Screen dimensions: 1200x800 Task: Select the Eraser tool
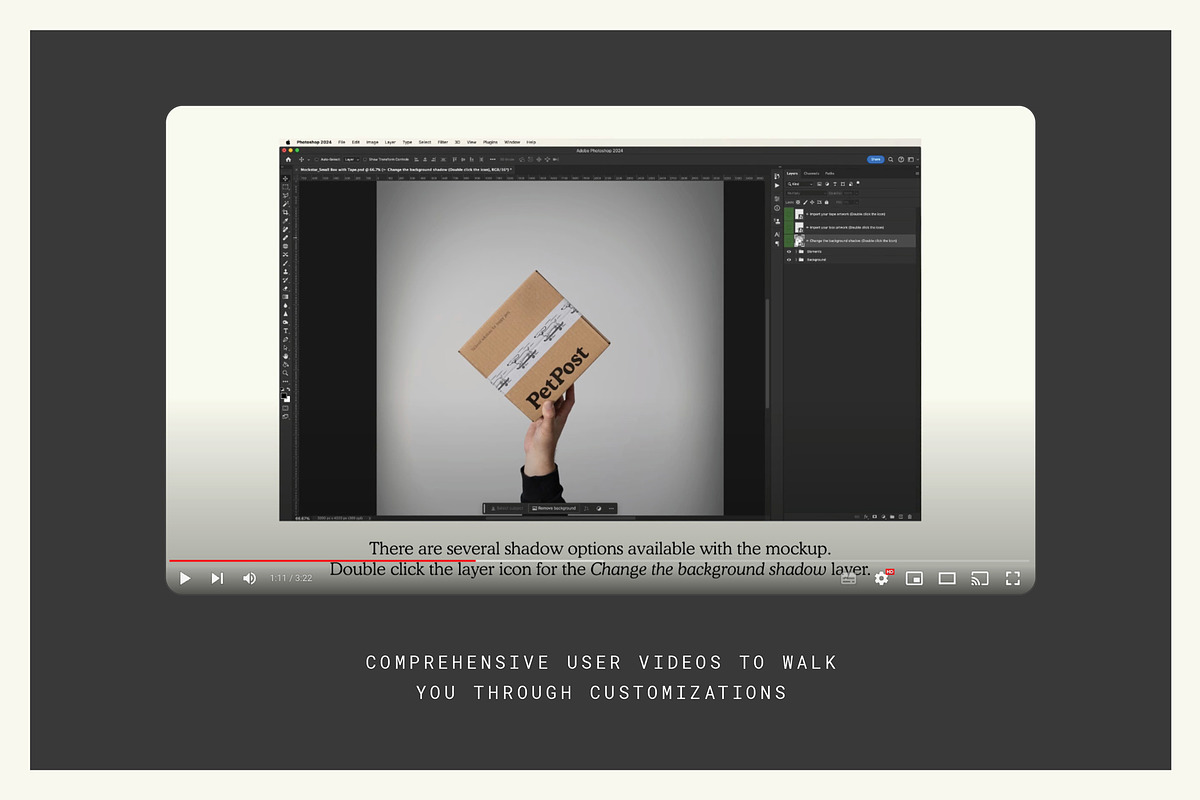click(285, 289)
